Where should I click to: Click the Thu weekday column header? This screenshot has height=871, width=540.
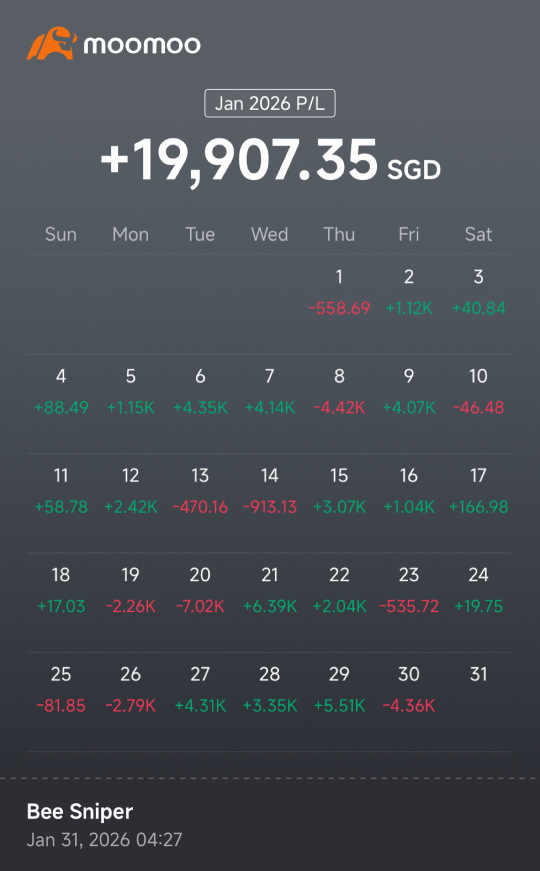click(339, 234)
